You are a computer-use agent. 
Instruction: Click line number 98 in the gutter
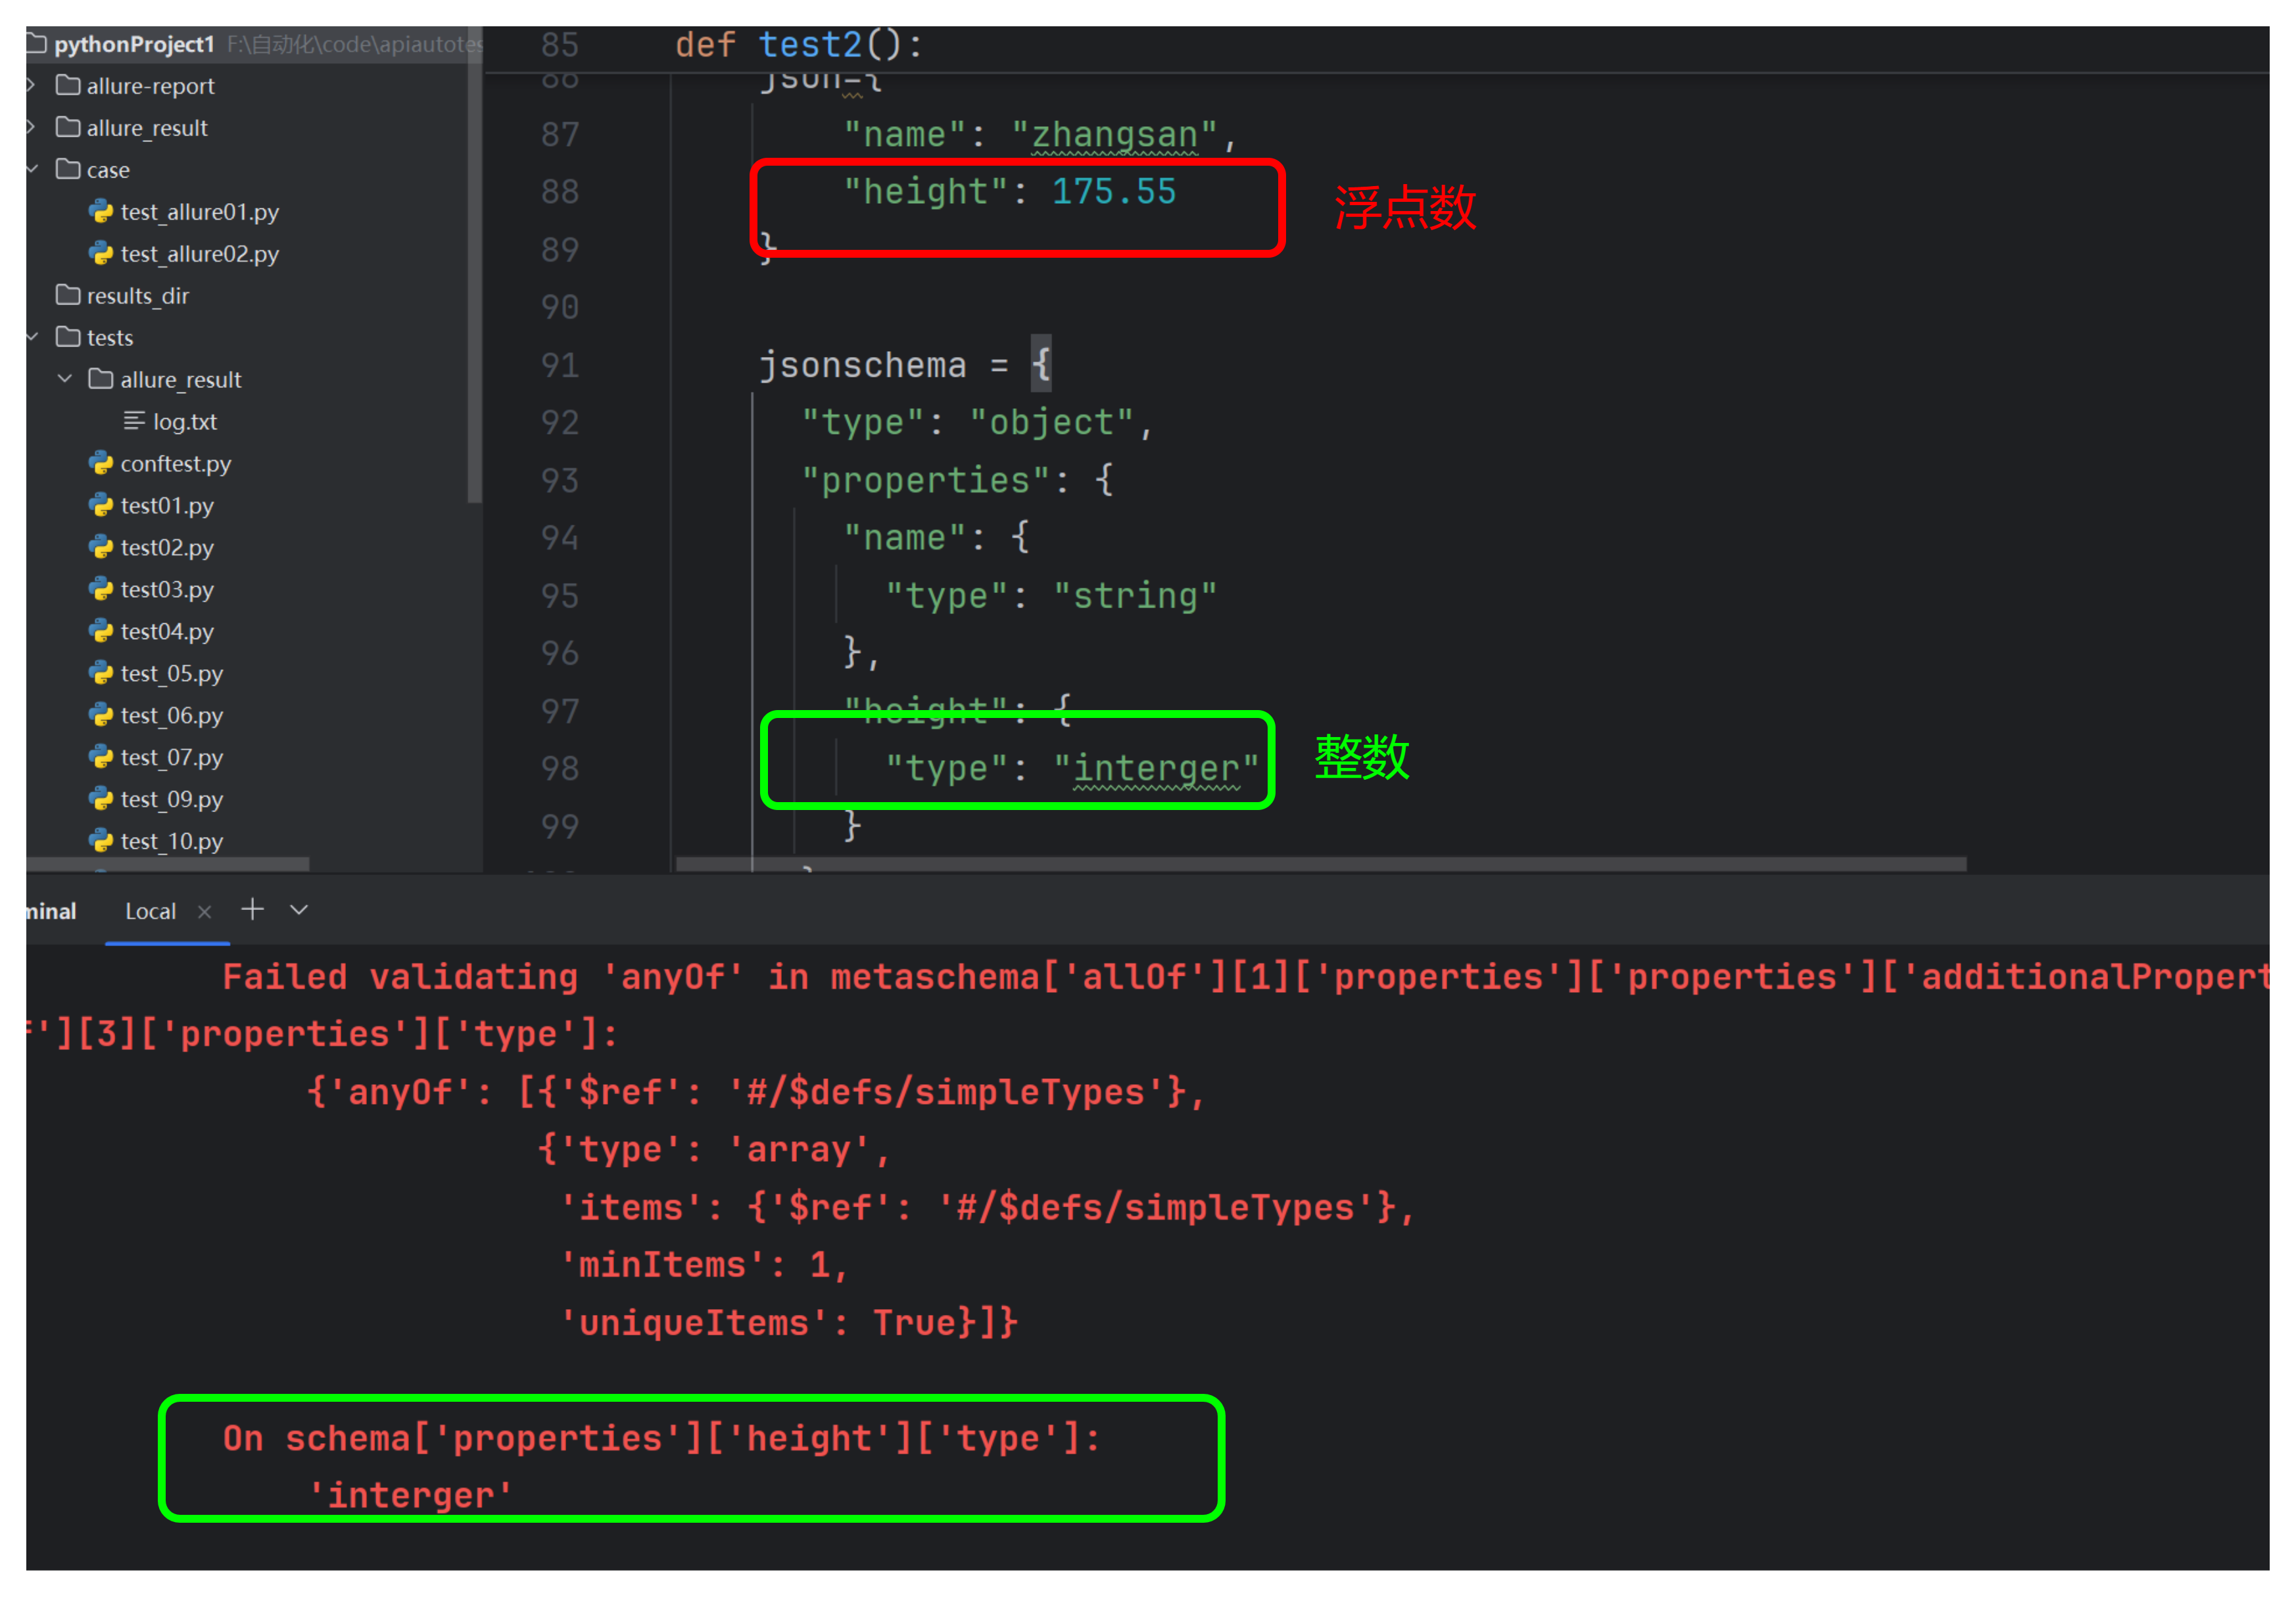[560, 768]
